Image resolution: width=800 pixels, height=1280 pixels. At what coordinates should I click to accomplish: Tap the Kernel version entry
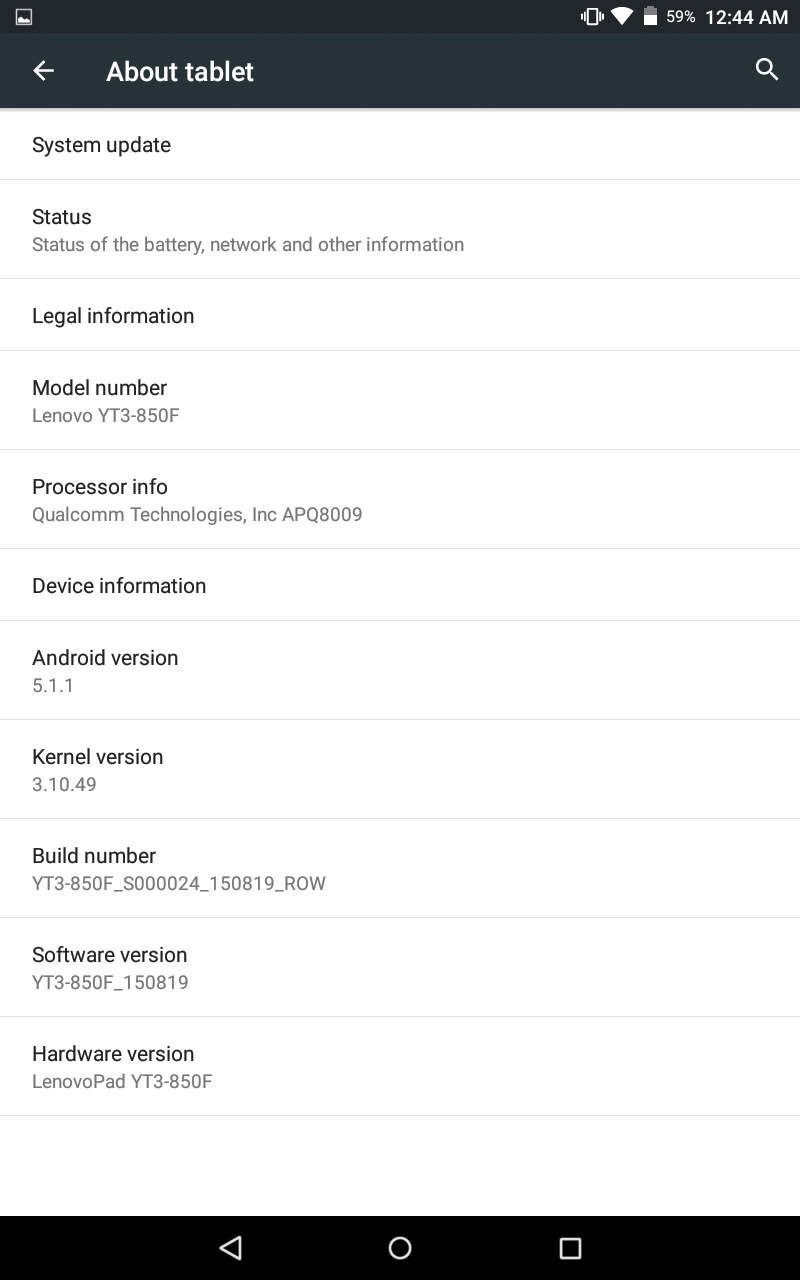400,769
